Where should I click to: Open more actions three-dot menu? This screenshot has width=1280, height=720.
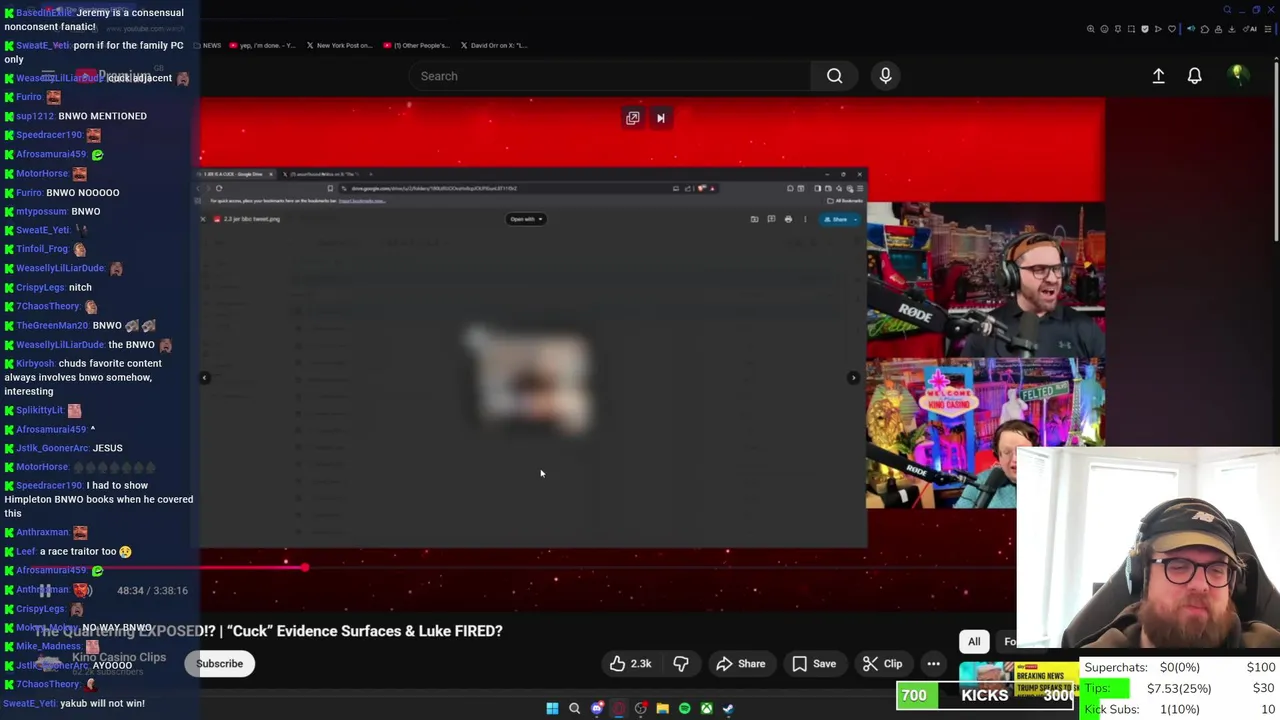tap(933, 664)
